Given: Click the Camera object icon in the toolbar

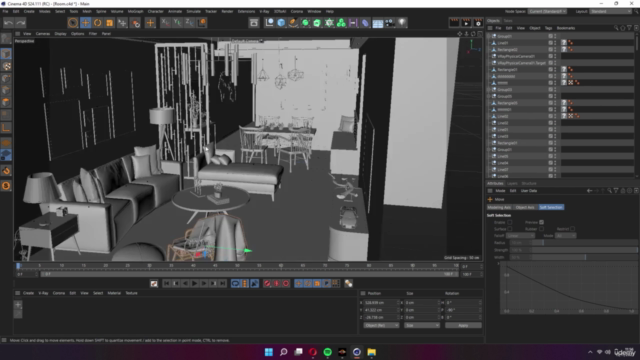Looking at the screenshot, I should pyautogui.click(x=390, y=23).
